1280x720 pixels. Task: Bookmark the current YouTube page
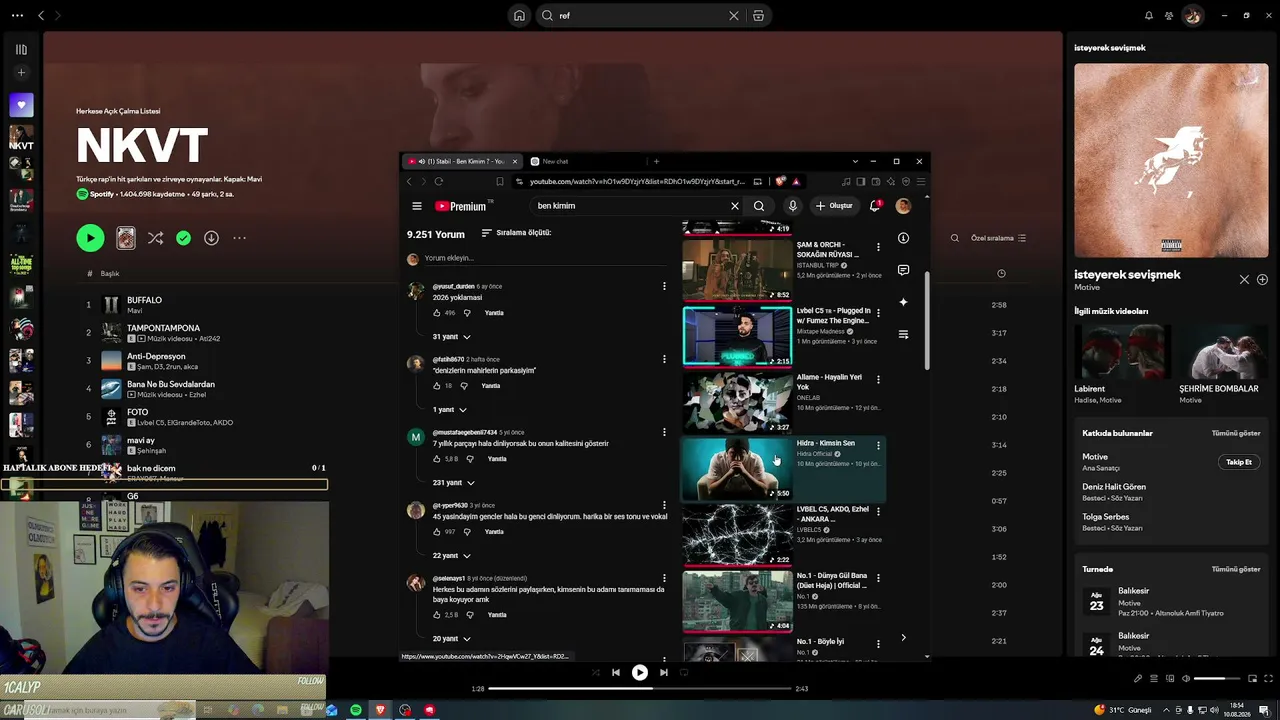tap(499, 182)
